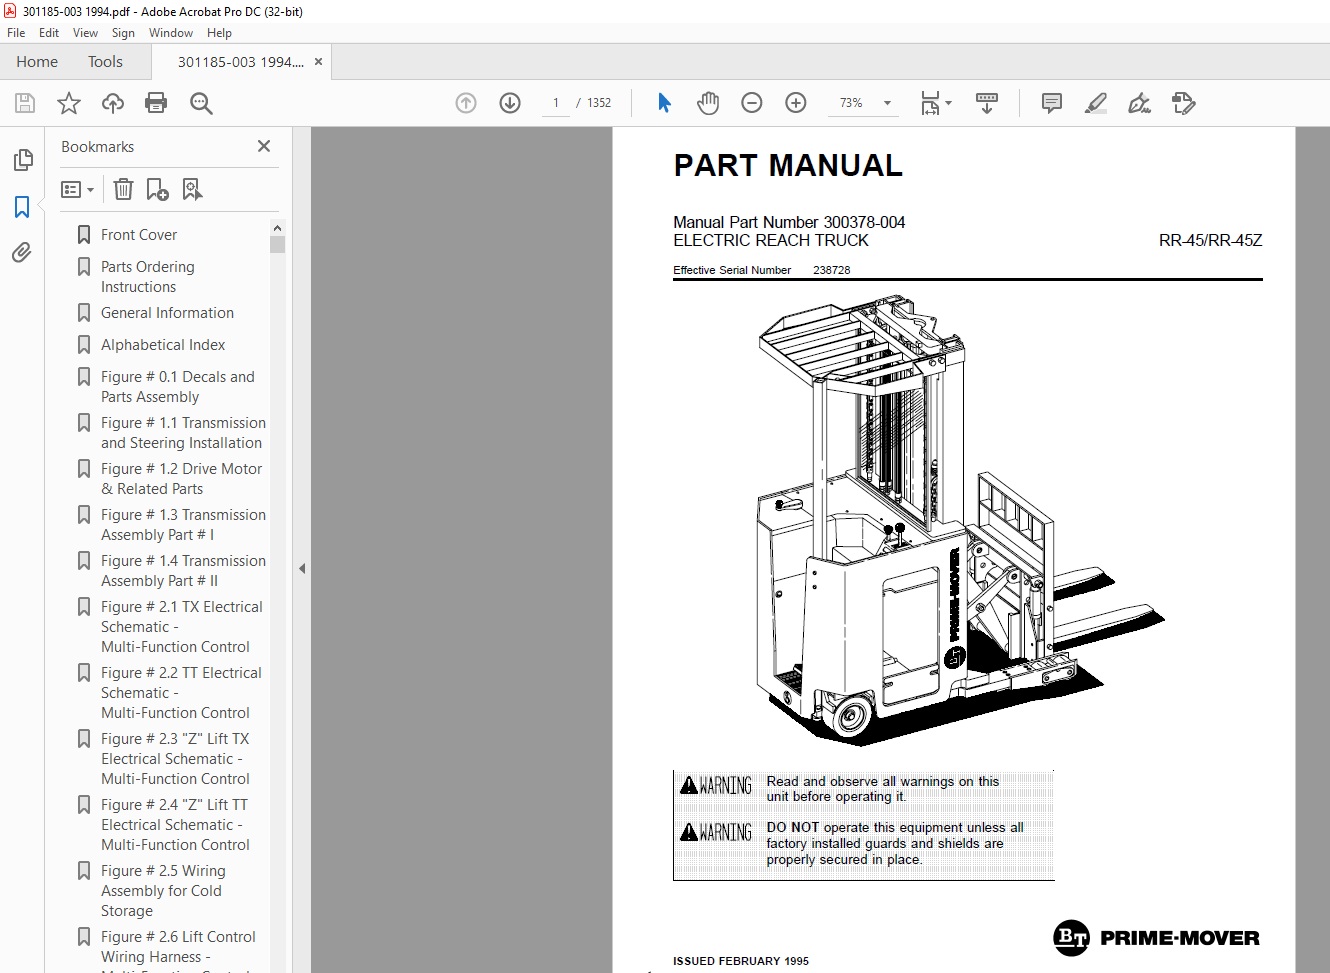Open the Edit menu
Viewport: 1330px width, 973px height.
(49, 33)
